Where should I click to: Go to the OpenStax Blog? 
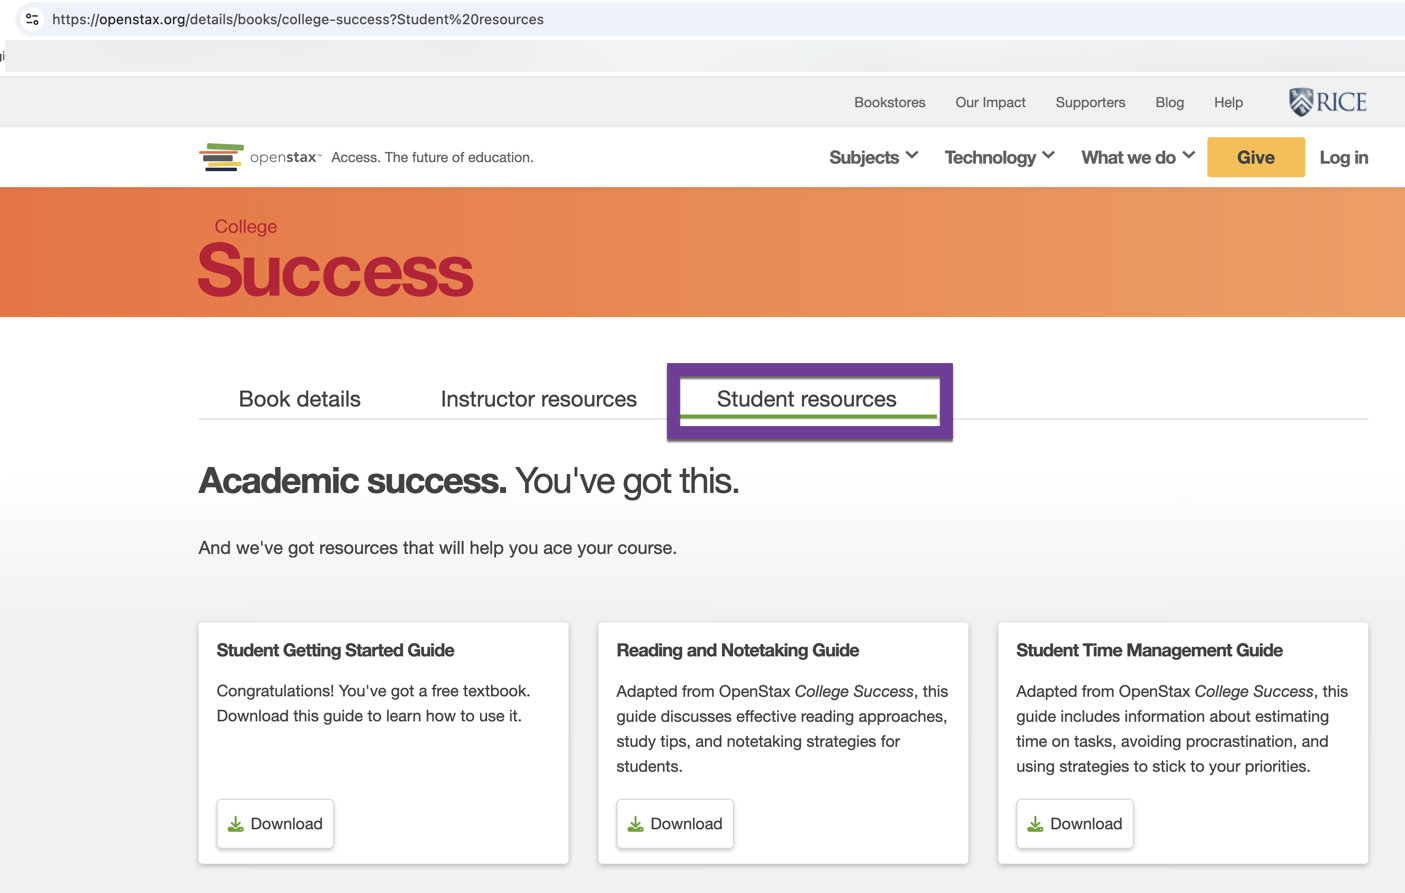click(x=1169, y=102)
